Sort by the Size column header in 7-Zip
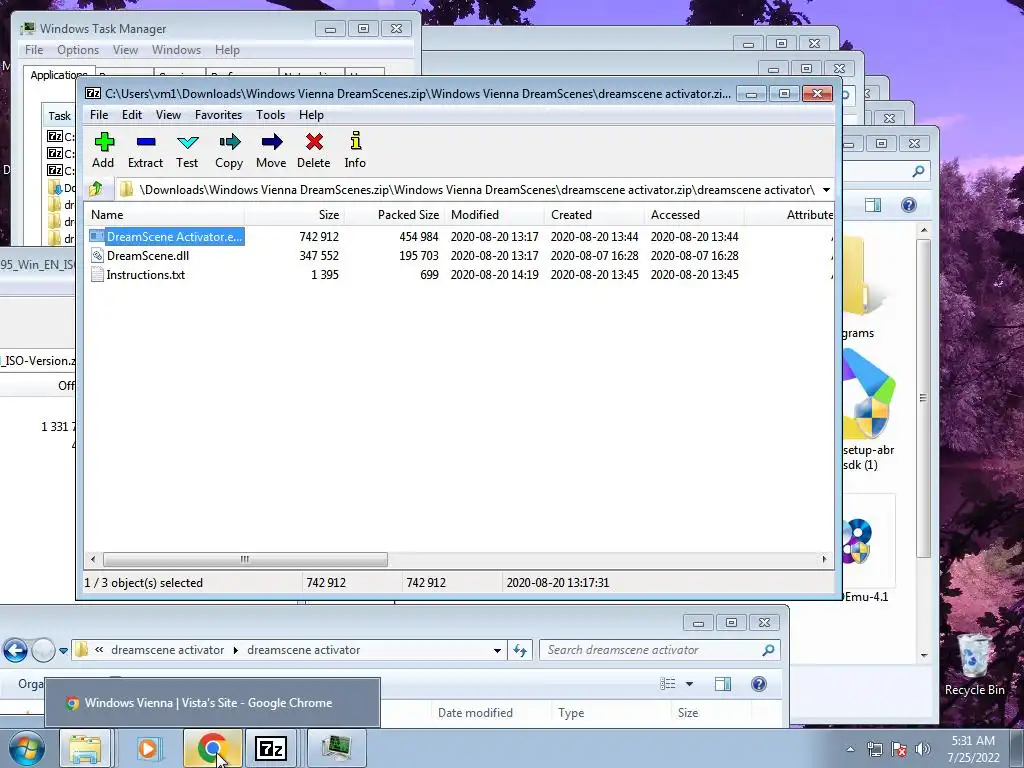This screenshot has height=768, width=1024. click(x=294, y=215)
